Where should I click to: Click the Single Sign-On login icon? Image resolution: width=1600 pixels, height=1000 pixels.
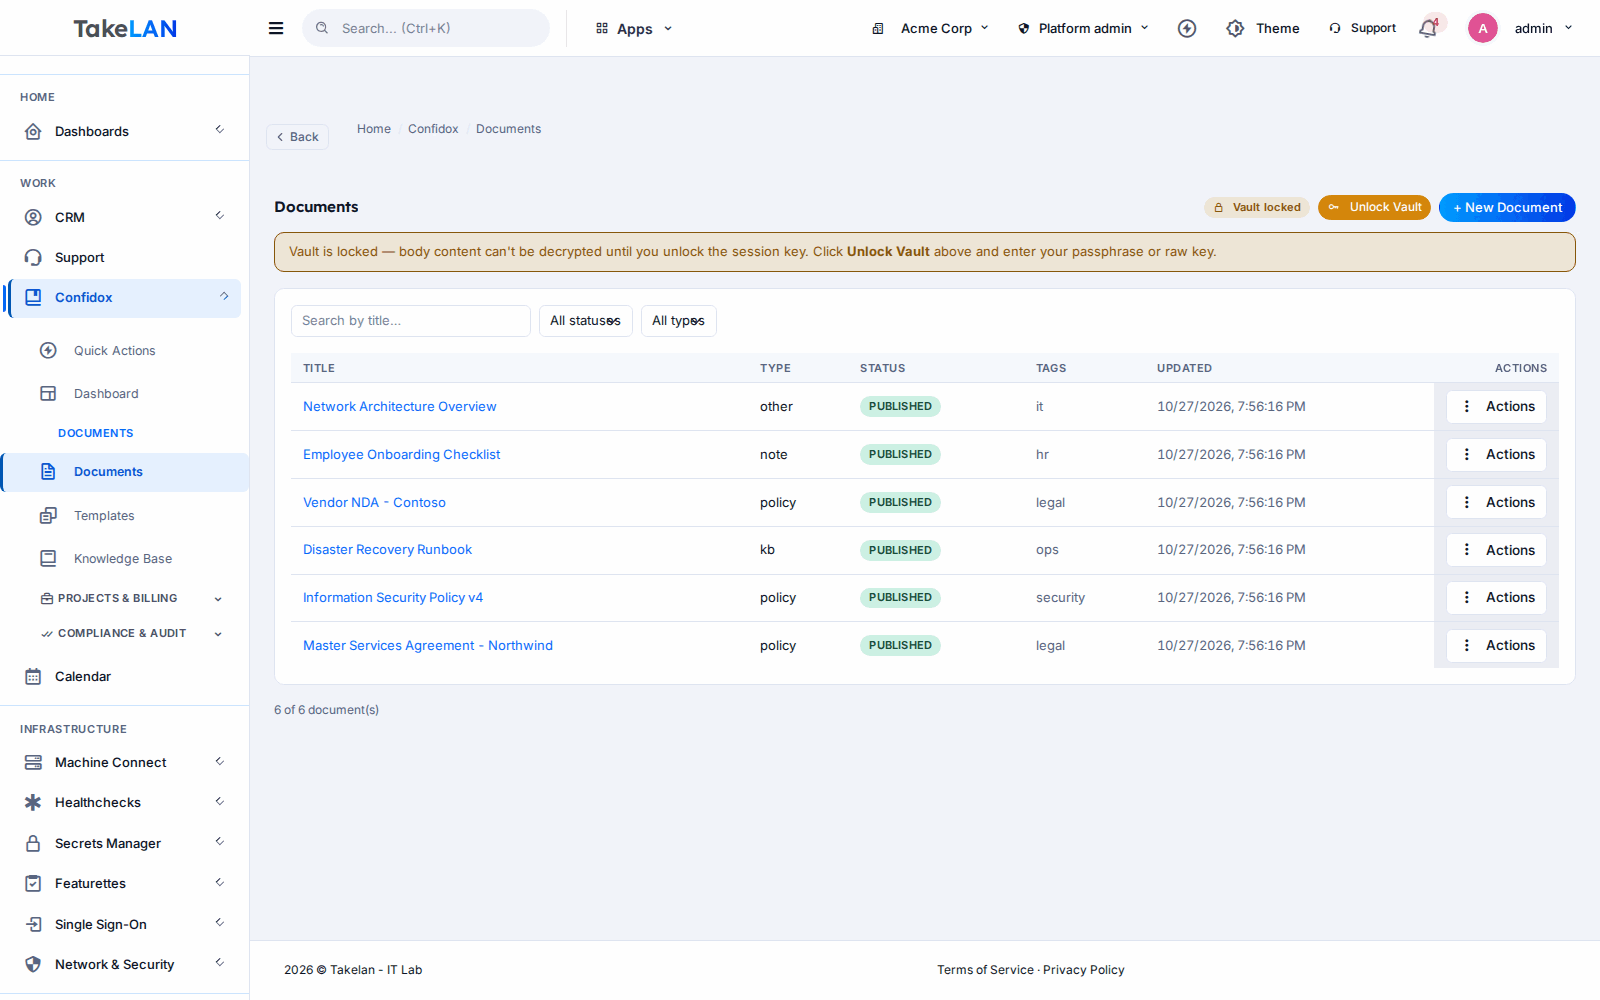point(33,924)
